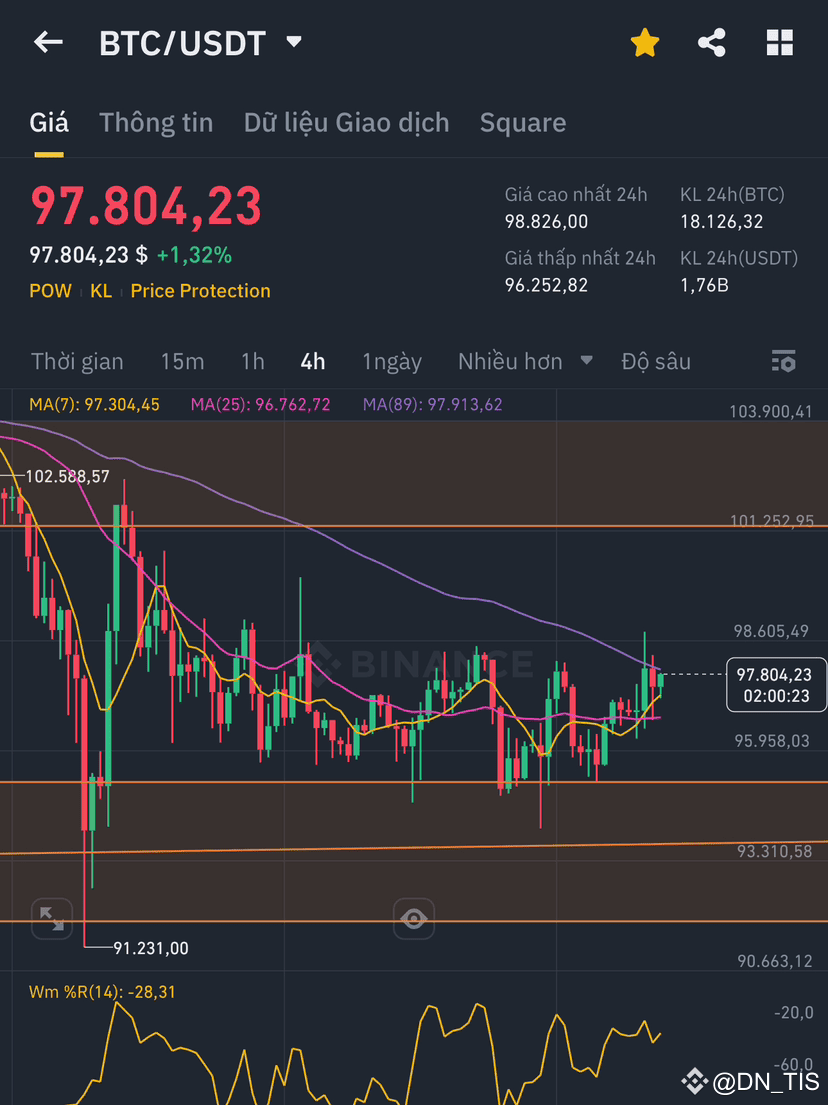Tap the KL 24h(USDT) value 1,76B
This screenshot has height=1105, width=828.
[x=705, y=285]
